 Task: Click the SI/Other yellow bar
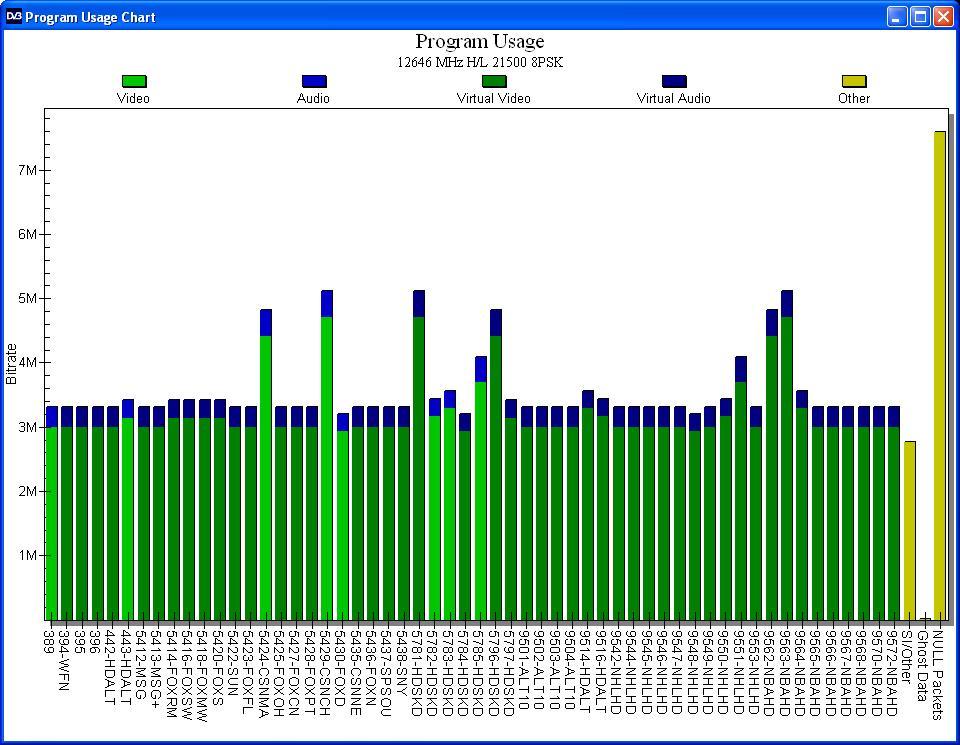tap(910, 530)
